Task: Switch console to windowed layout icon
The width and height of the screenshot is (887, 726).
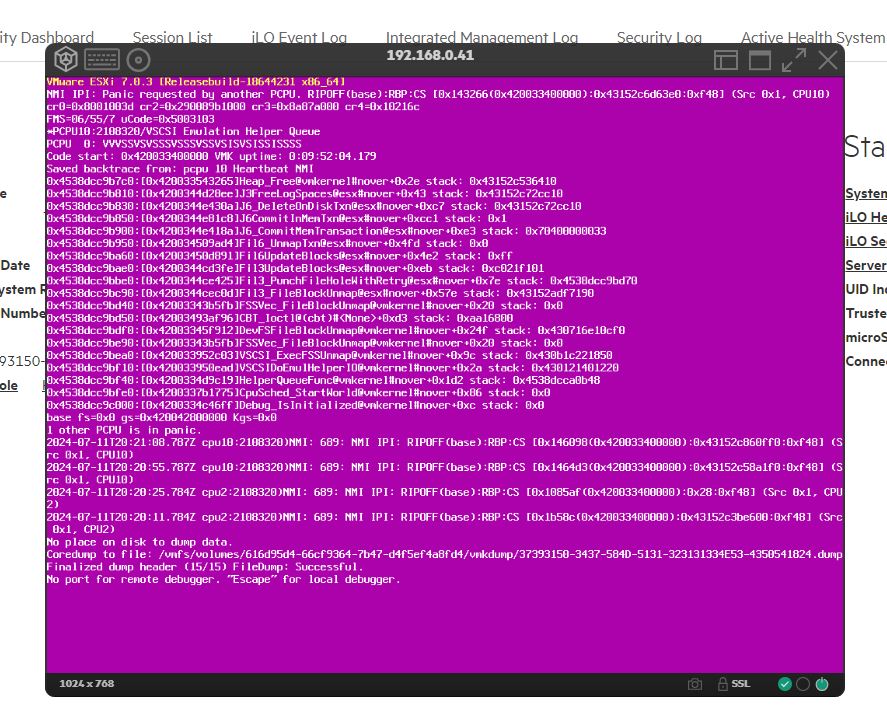Action: coord(760,60)
